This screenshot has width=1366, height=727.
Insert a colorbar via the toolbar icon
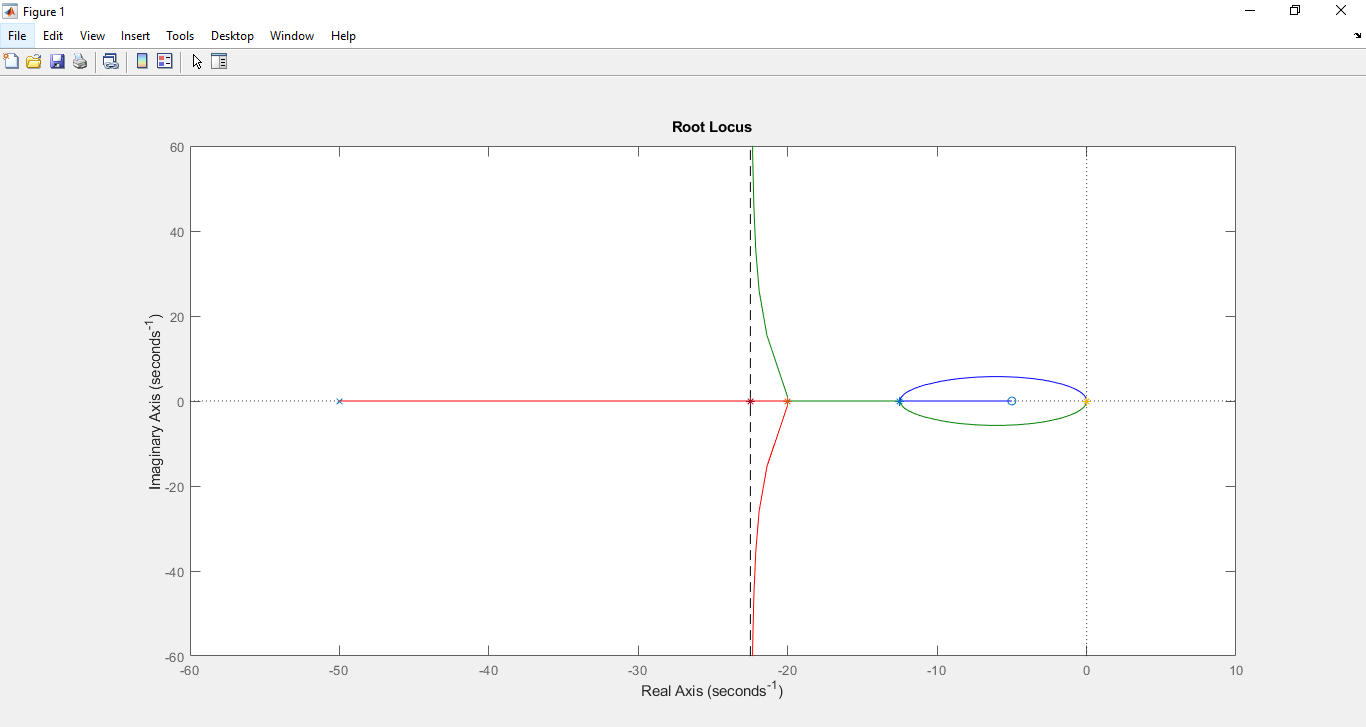click(x=142, y=61)
